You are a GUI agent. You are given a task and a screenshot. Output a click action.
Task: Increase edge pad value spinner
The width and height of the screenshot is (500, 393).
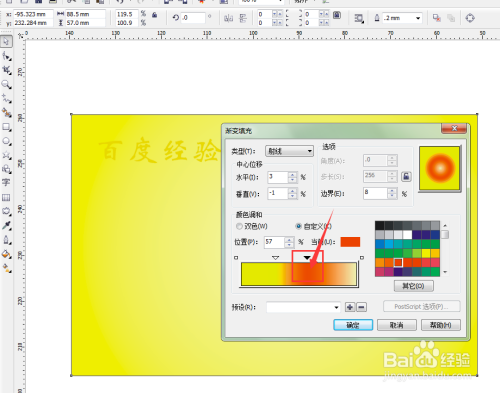(392, 191)
